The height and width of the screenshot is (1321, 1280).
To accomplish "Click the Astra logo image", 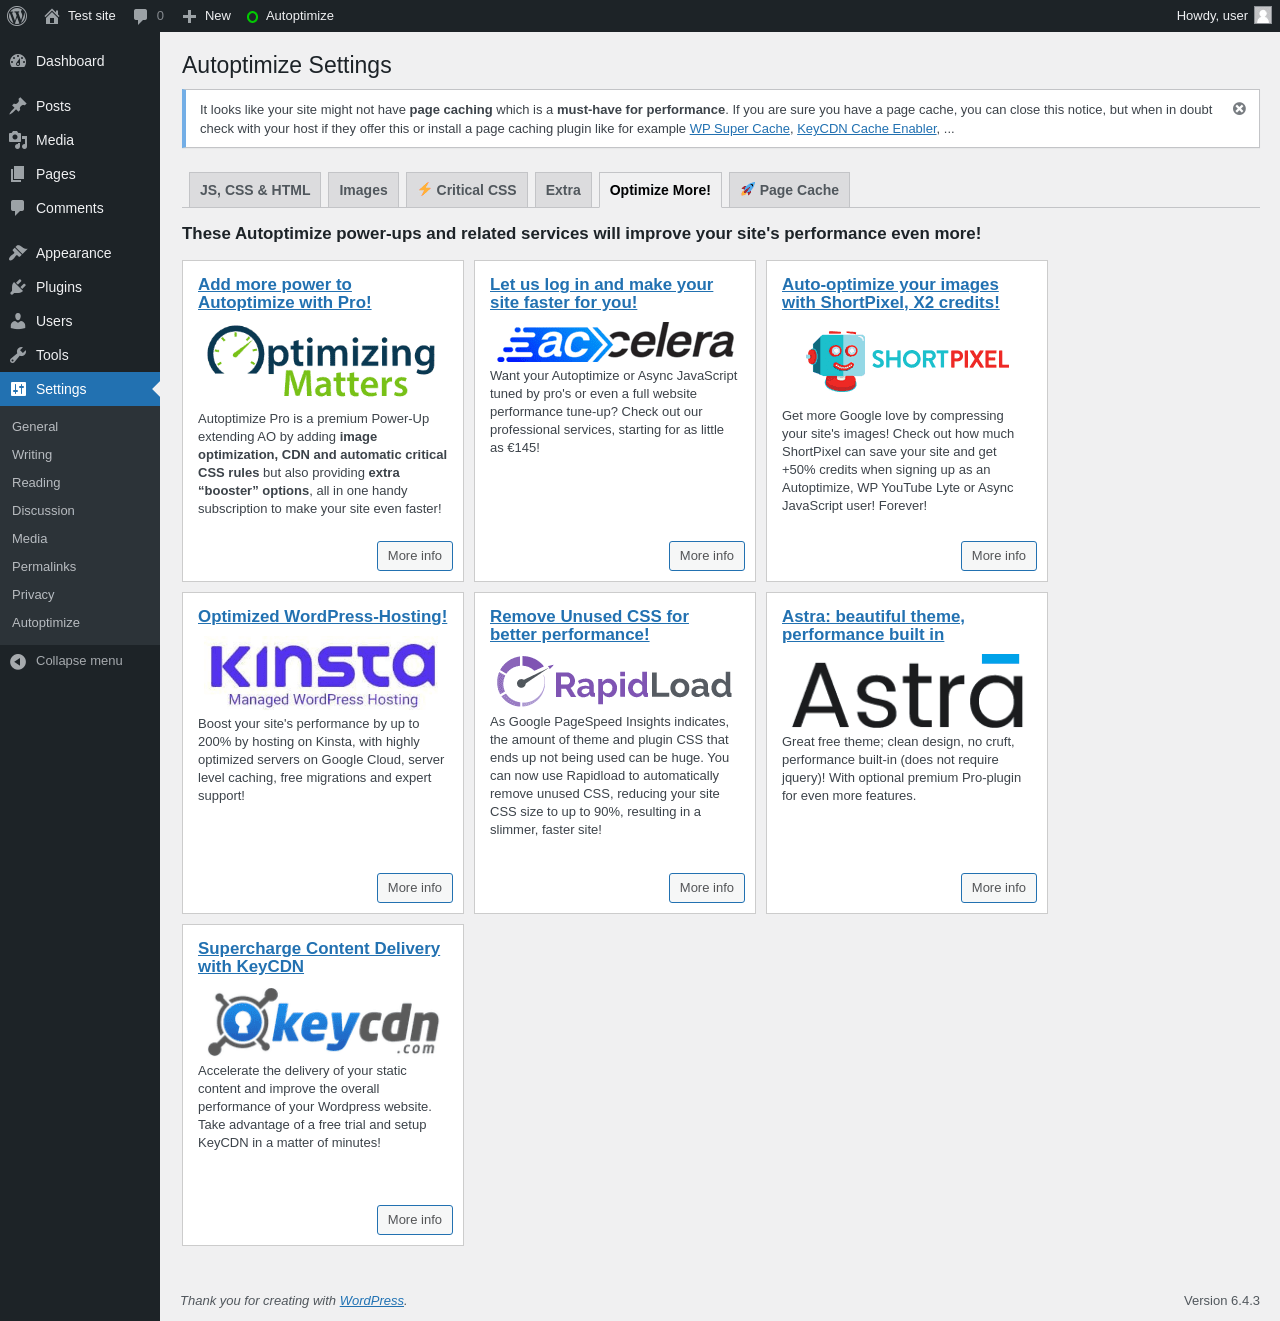I will (907, 691).
